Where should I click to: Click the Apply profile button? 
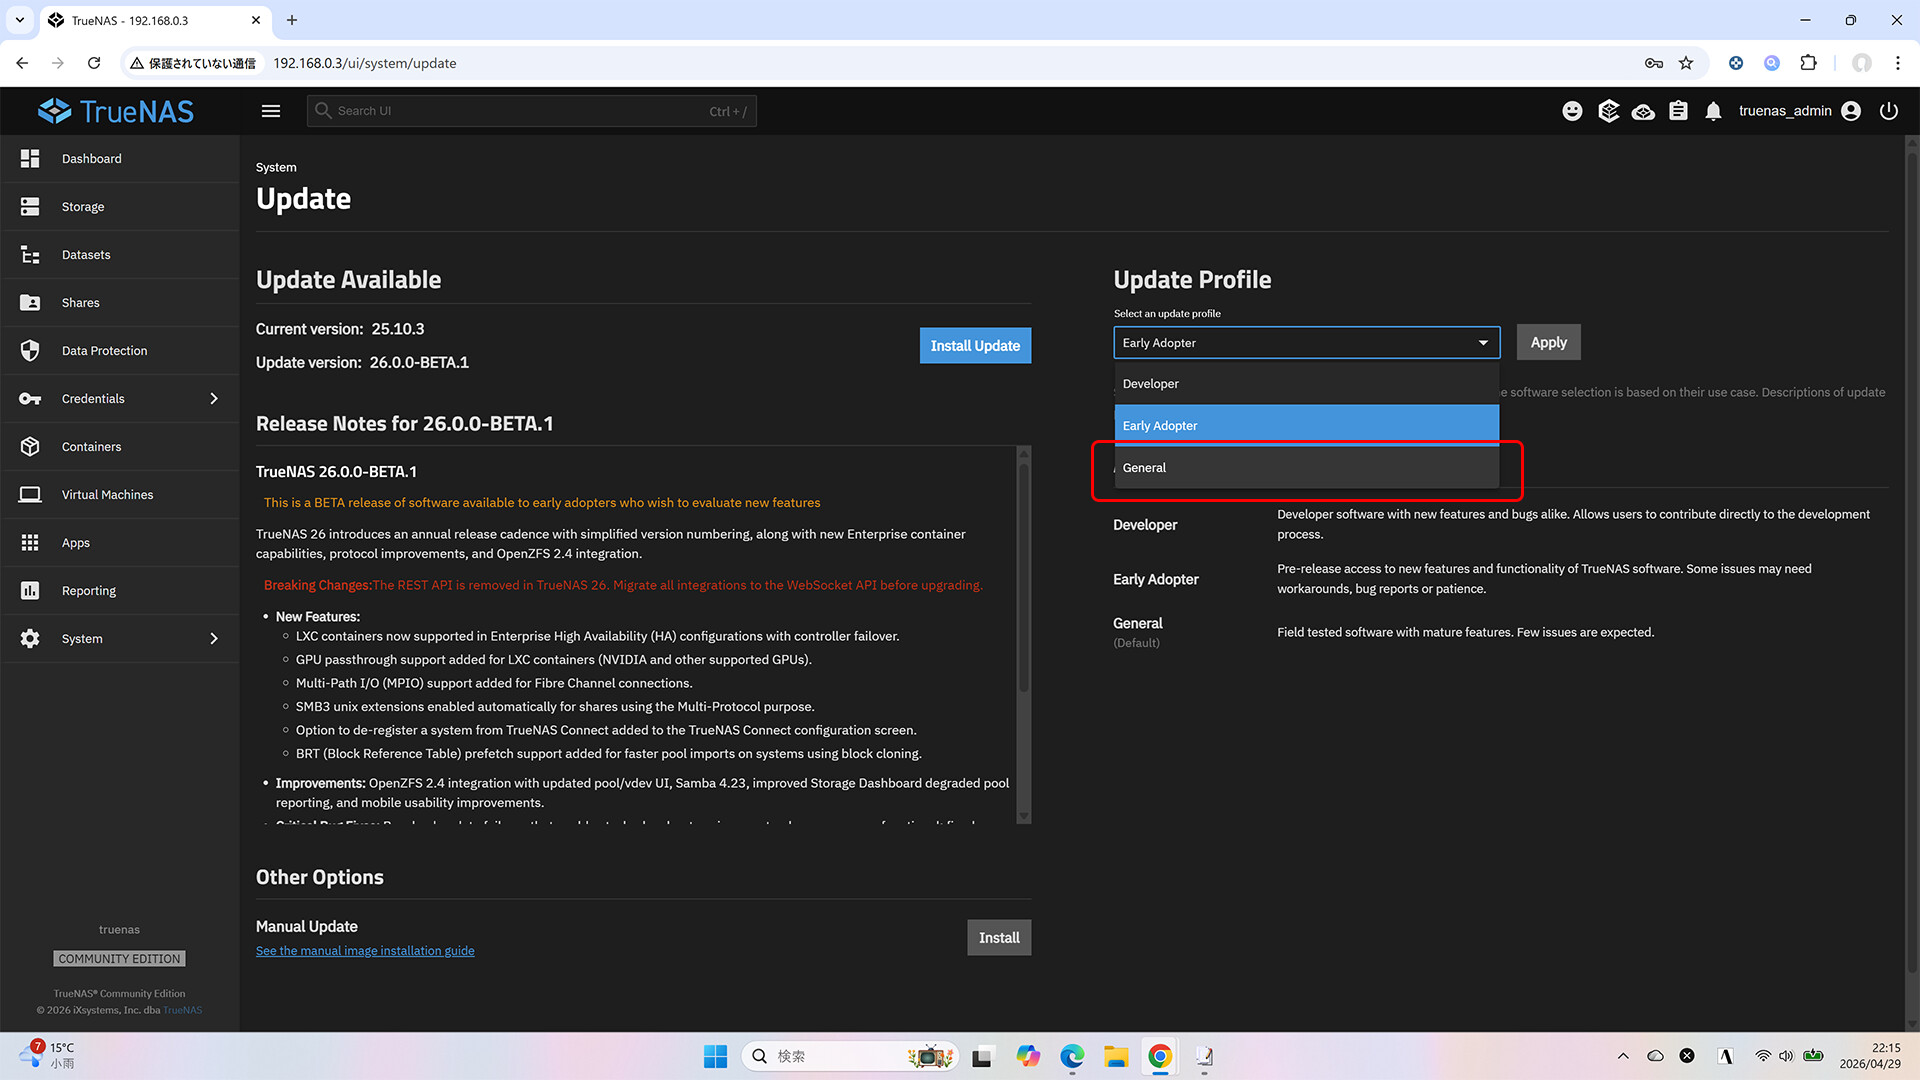(1548, 342)
